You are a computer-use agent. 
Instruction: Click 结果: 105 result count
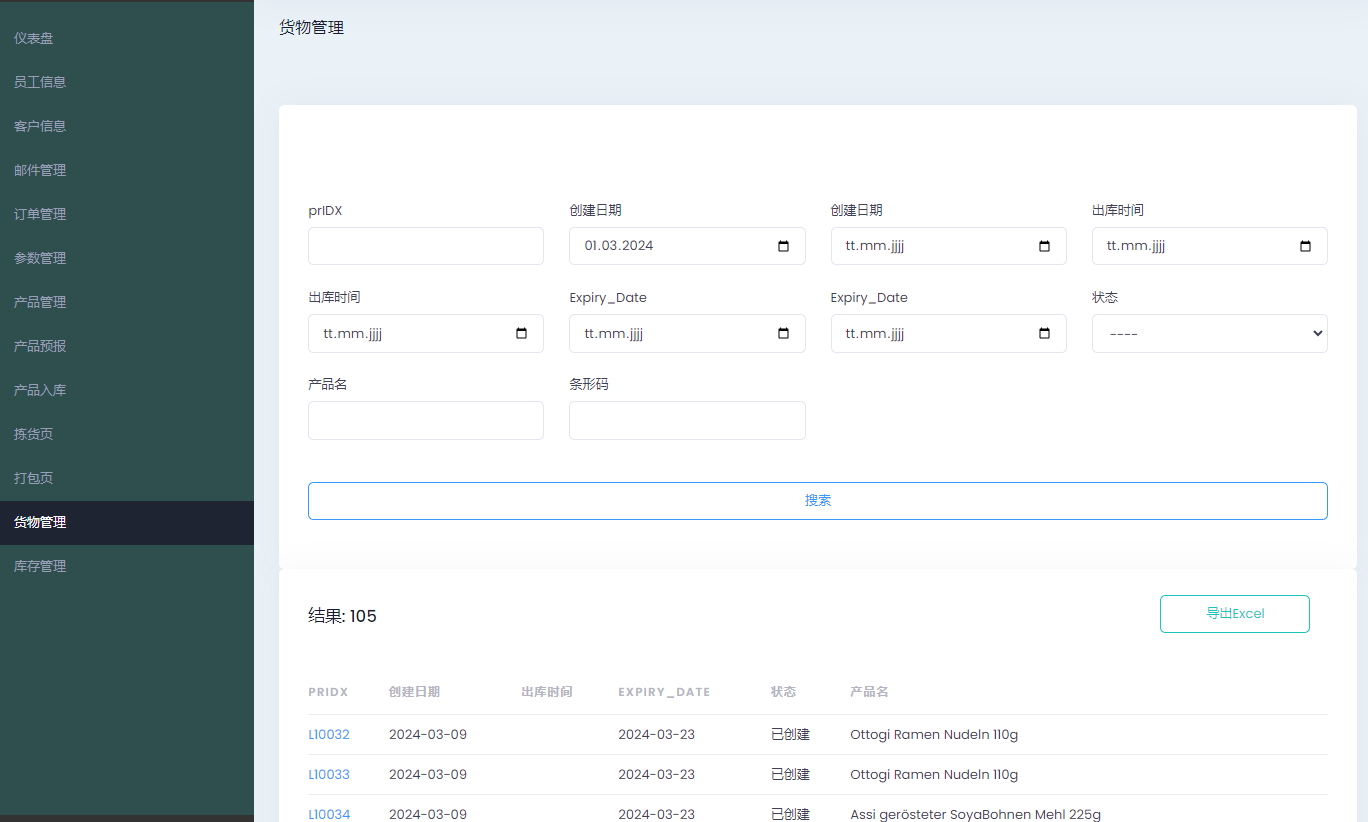click(342, 616)
